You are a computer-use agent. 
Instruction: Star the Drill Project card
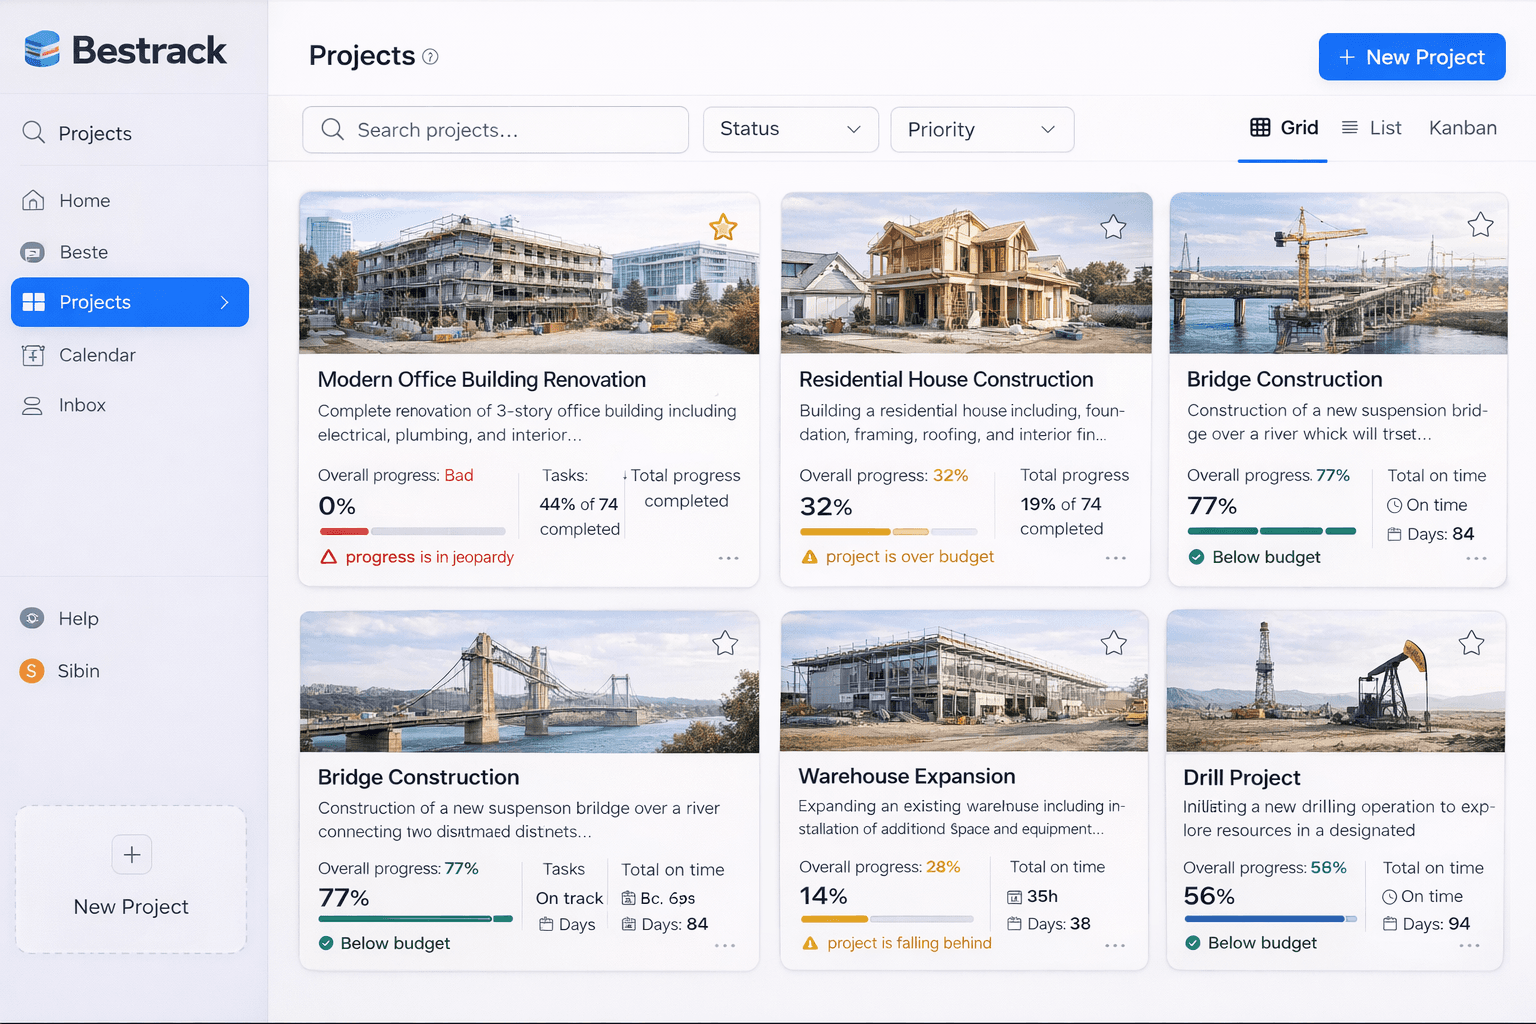[1471, 643]
